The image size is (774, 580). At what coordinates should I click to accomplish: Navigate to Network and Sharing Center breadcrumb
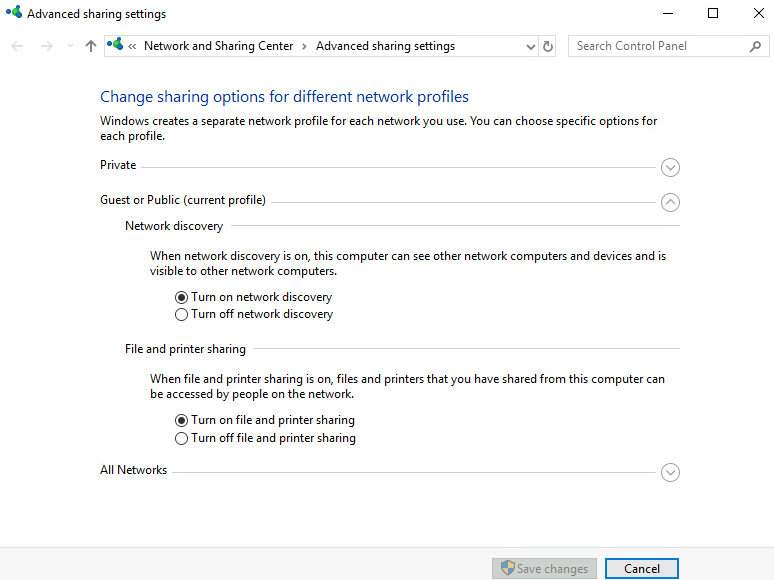219,46
